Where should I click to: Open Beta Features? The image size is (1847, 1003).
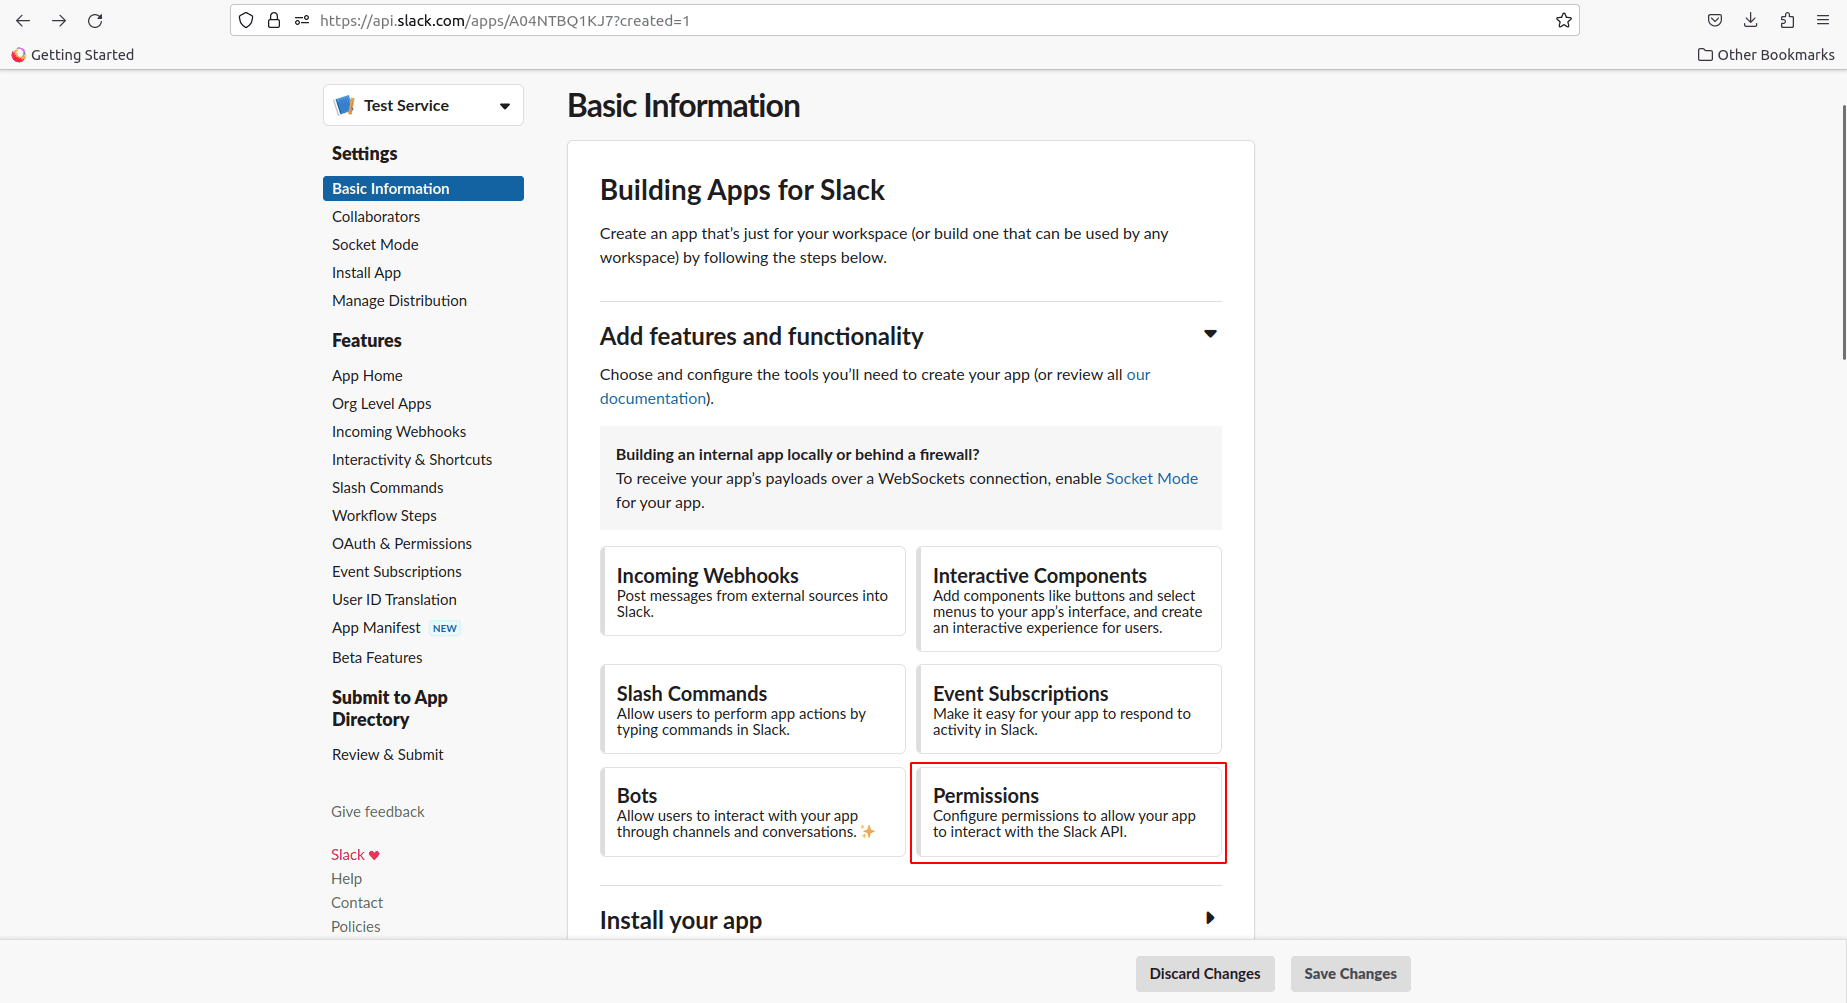pos(377,658)
